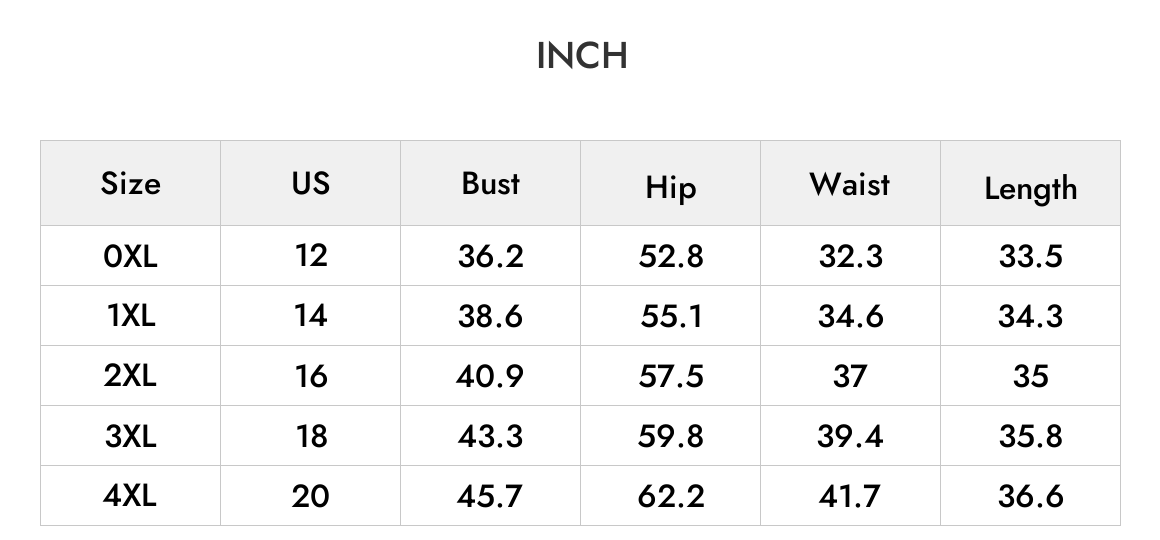Select the Size column header

130,183
